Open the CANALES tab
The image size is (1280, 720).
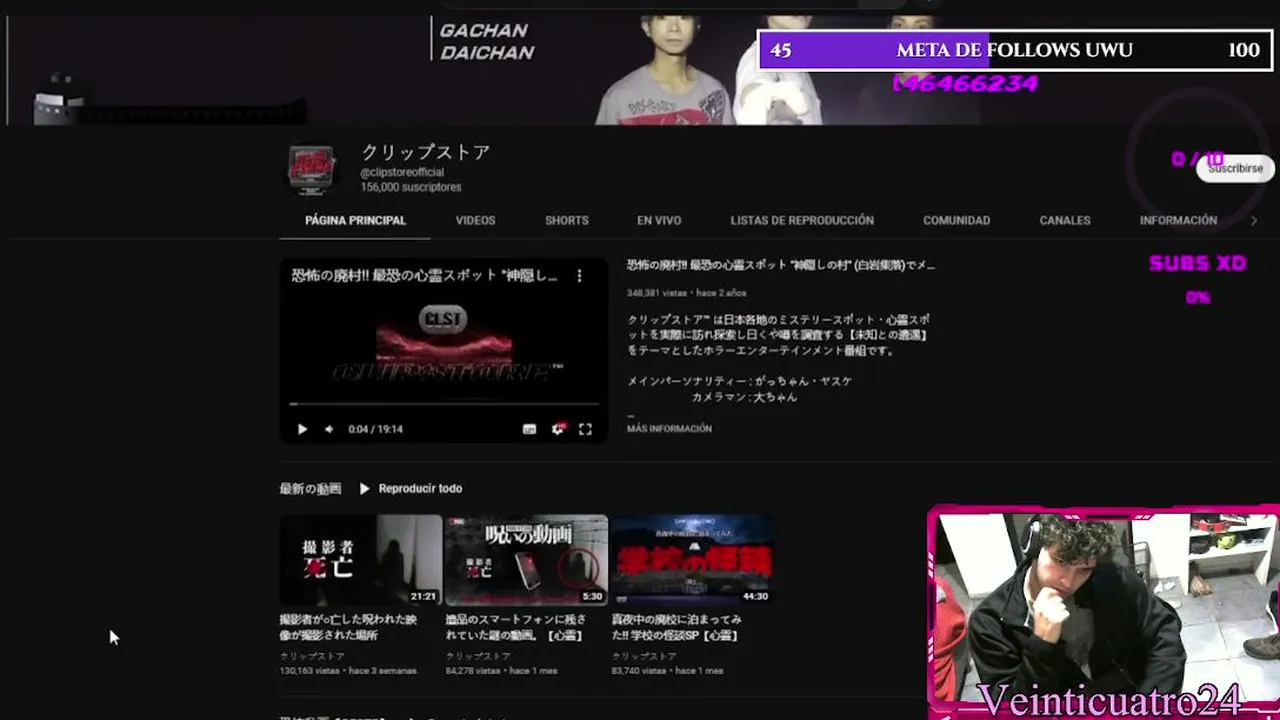pos(1065,220)
